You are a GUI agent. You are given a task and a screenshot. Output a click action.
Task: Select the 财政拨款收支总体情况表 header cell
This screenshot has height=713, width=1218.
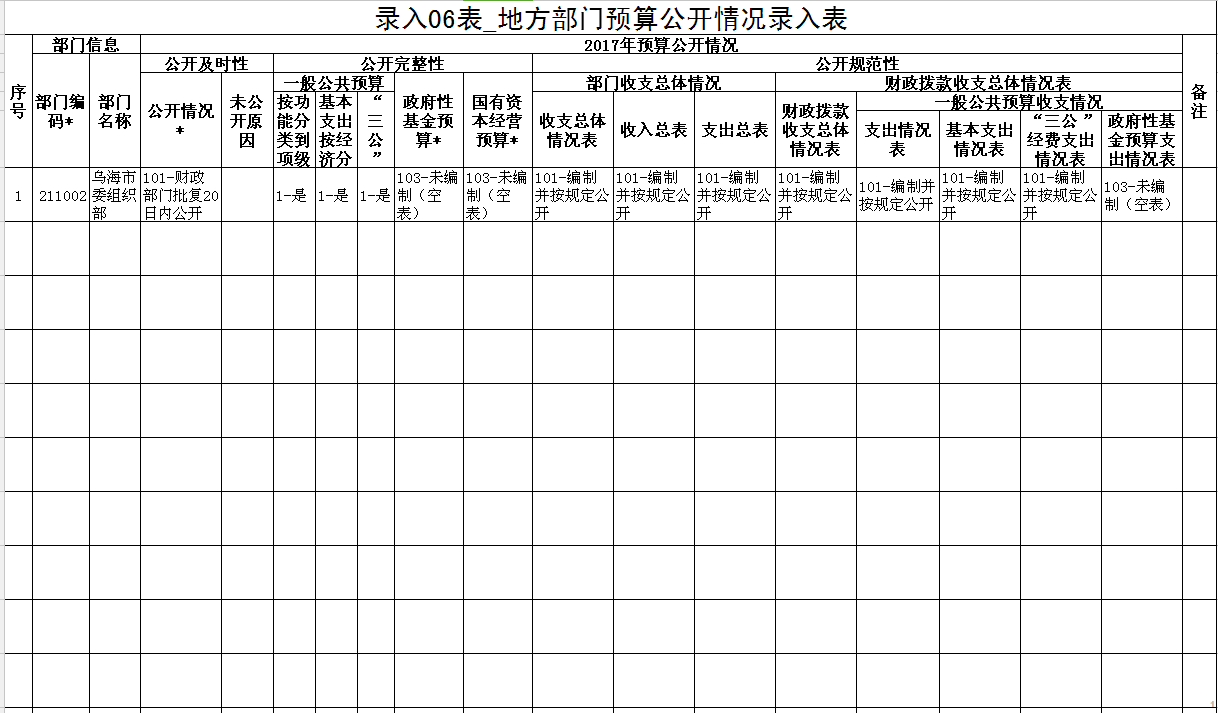979,82
